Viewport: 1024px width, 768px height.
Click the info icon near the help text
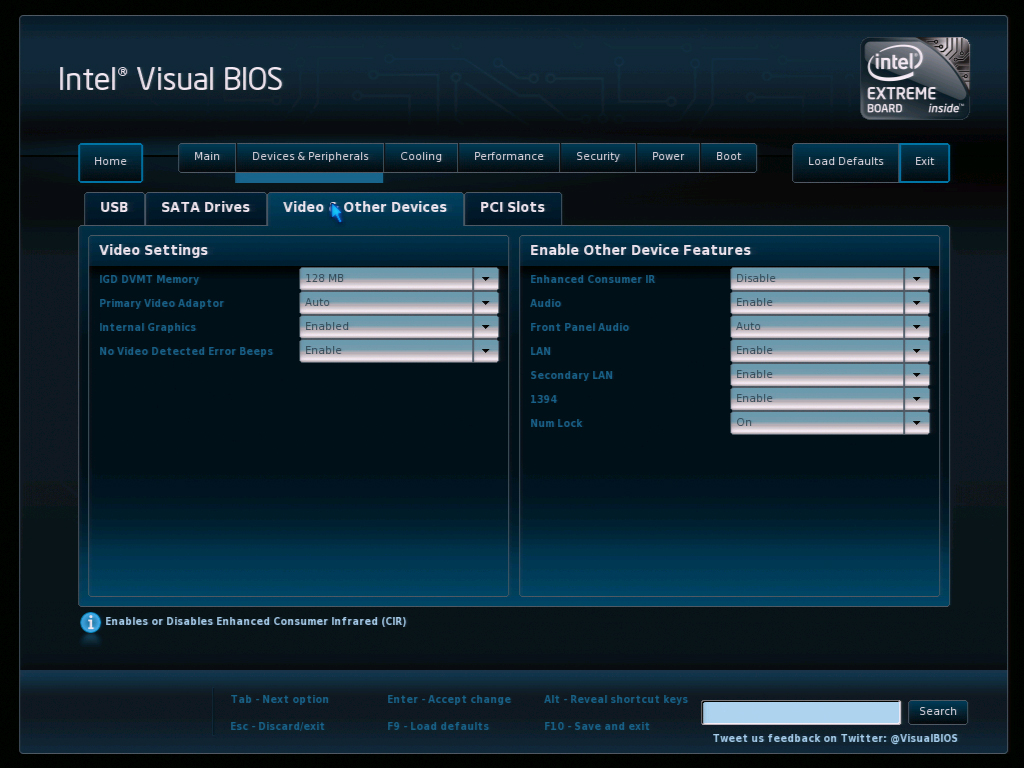(x=90, y=622)
